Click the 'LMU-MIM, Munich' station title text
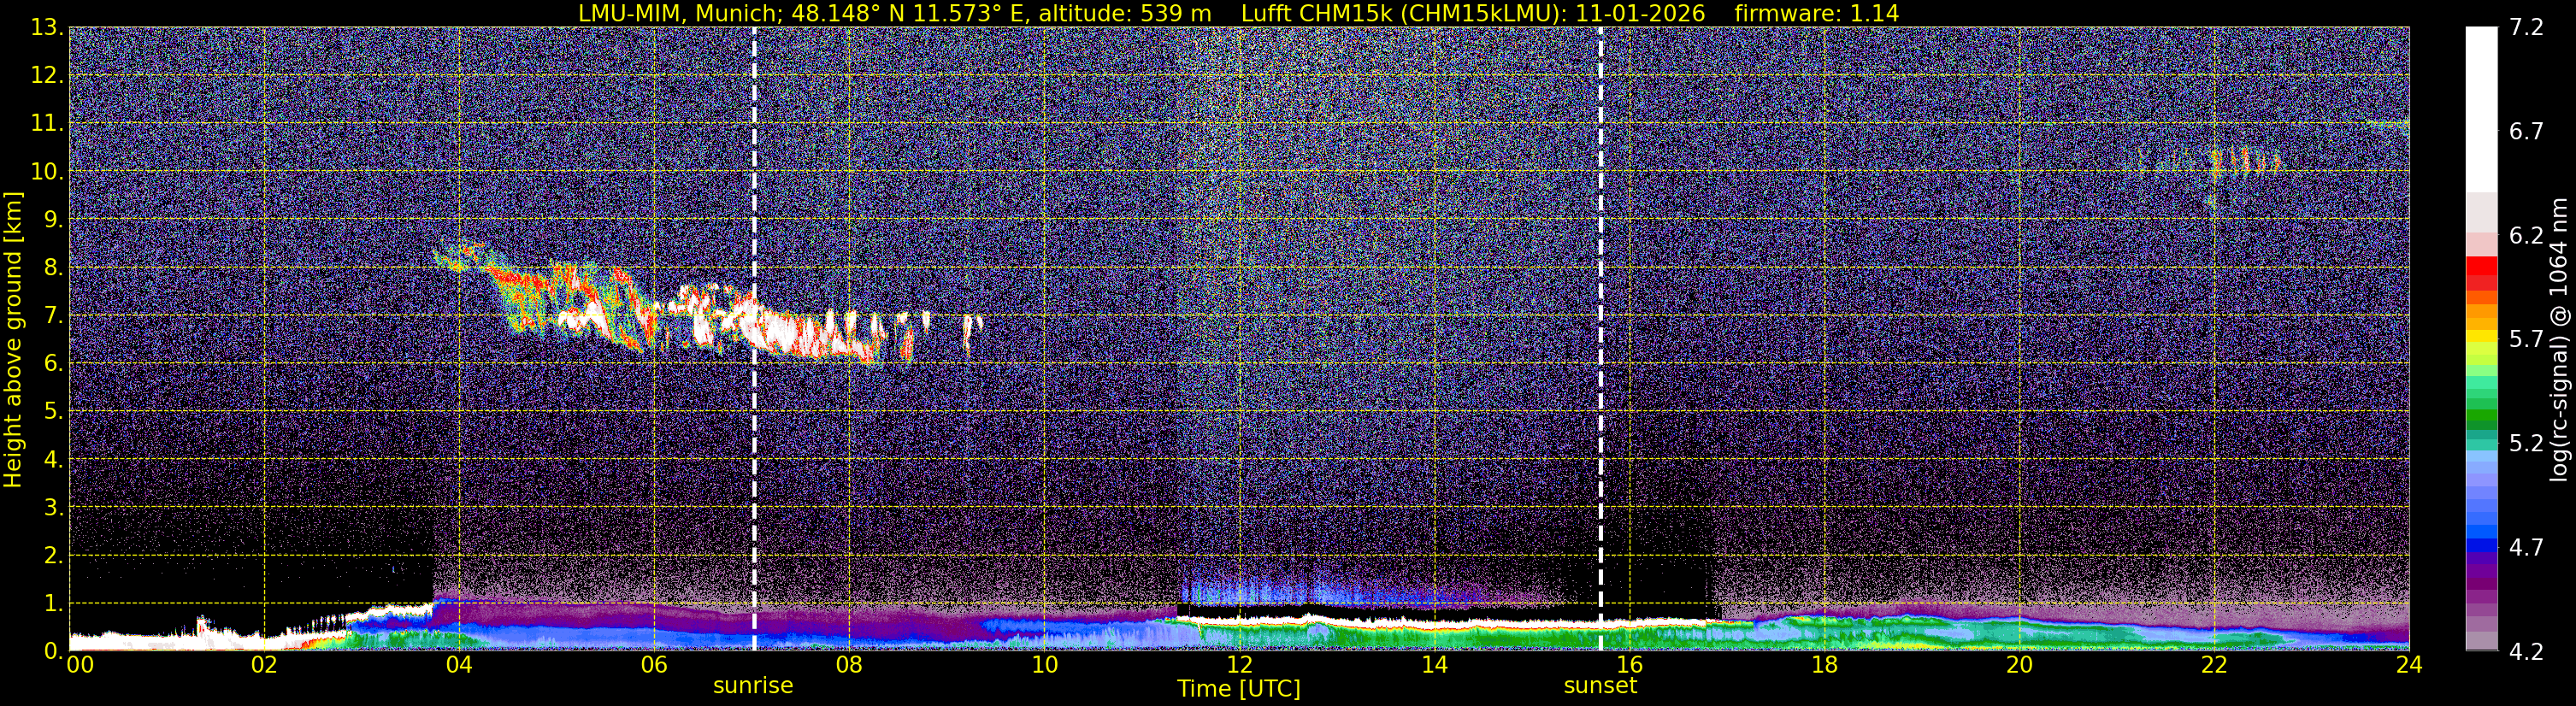Screen dimensions: 2576x706 click(x=677, y=13)
